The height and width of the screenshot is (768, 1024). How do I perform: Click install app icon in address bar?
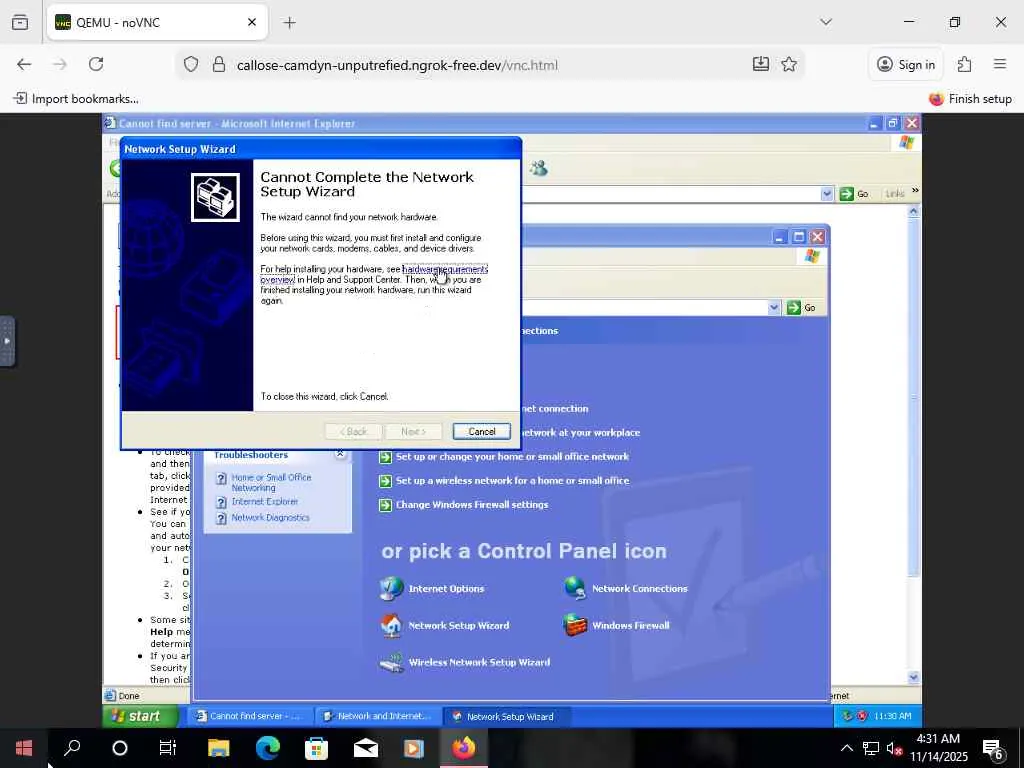[760, 64]
